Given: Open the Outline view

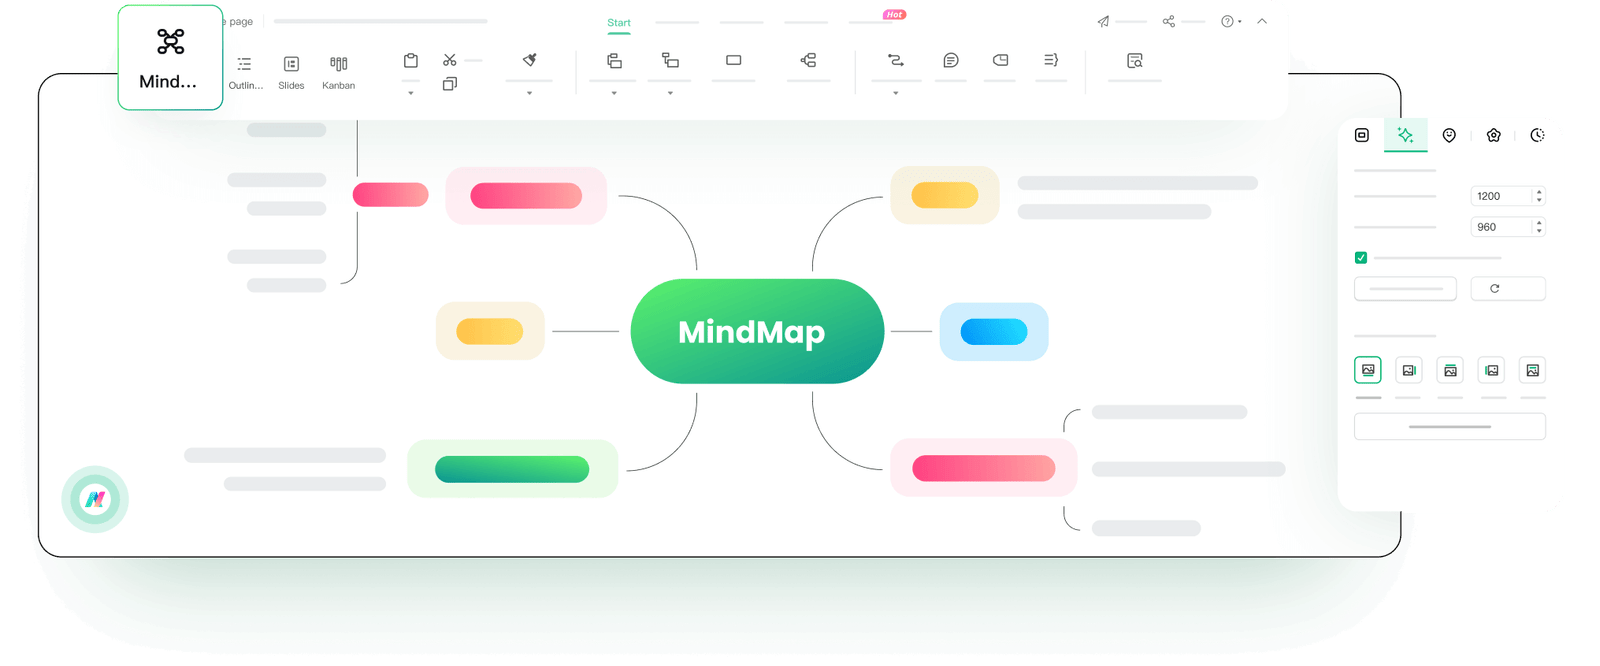Looking at the screenshot, I should (245, 72).
